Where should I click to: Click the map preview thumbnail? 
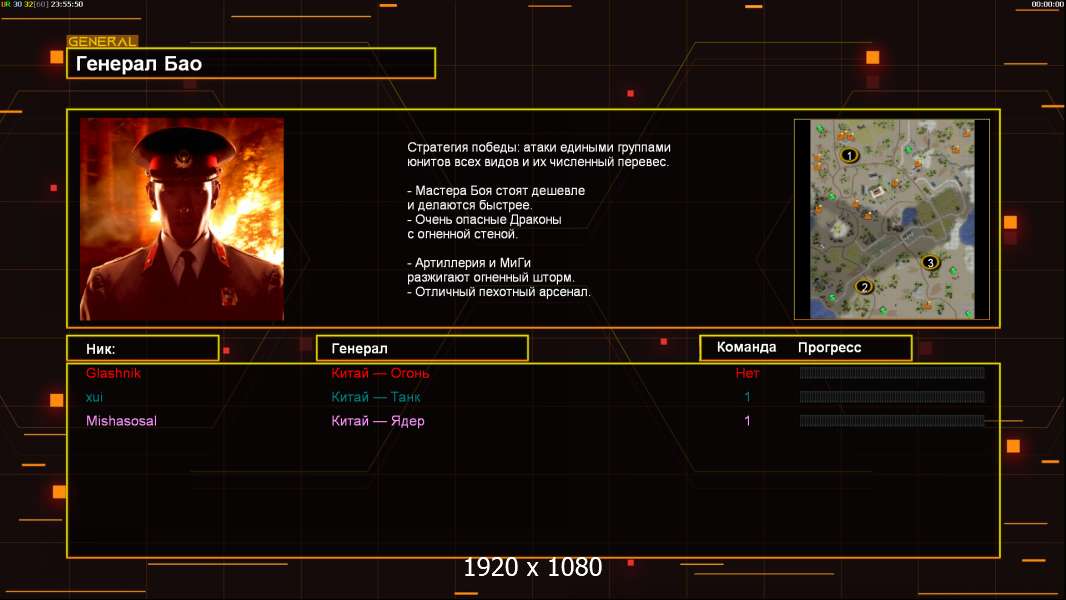point(892,219)
